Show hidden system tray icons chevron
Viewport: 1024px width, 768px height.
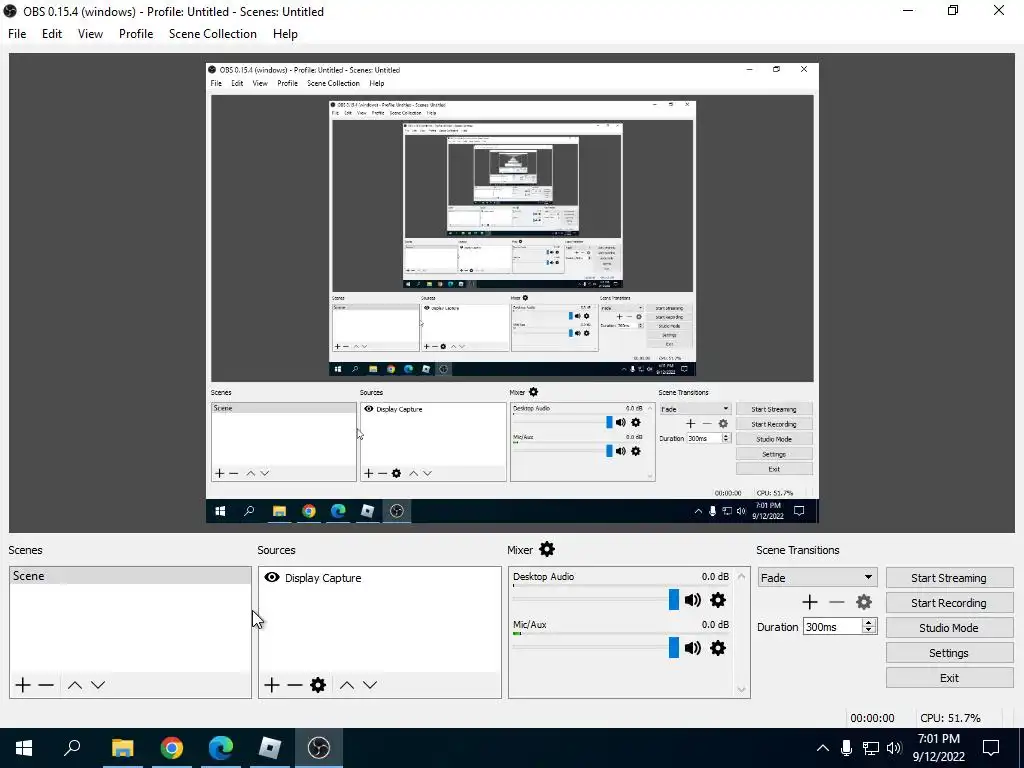(823, 748)
